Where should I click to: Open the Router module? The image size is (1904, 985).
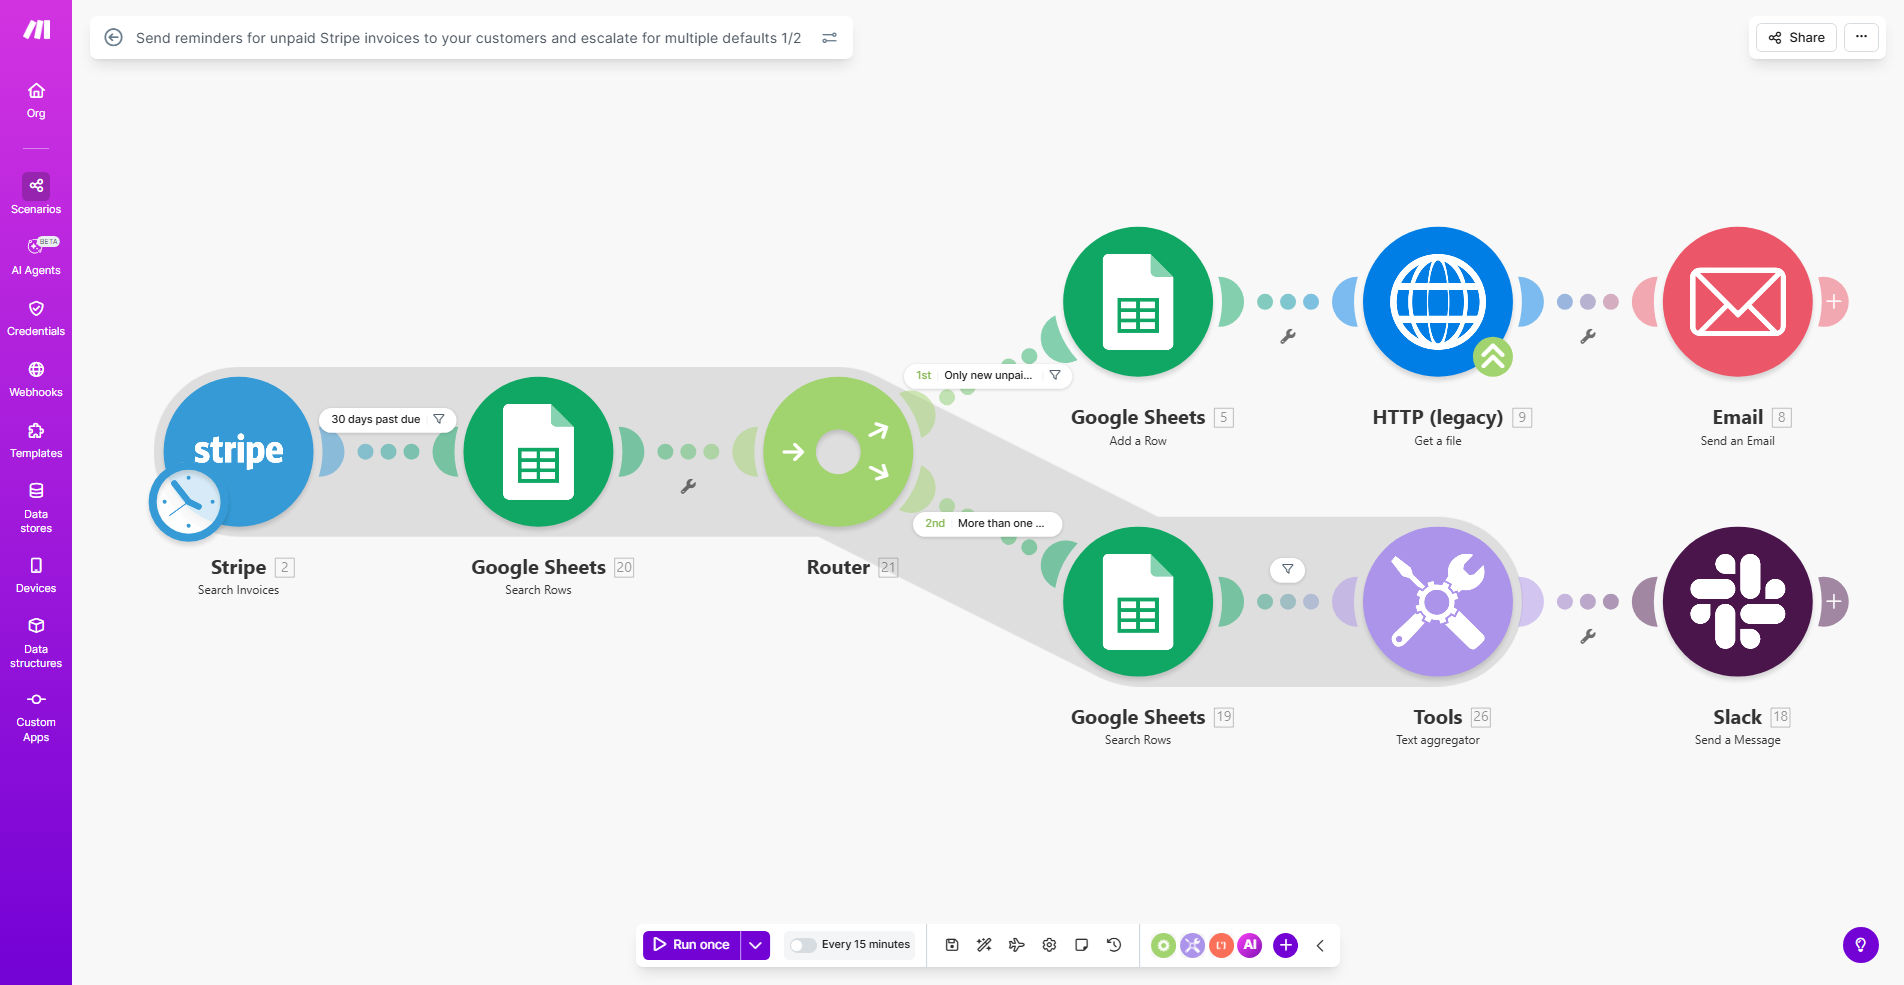pos(838,451)
